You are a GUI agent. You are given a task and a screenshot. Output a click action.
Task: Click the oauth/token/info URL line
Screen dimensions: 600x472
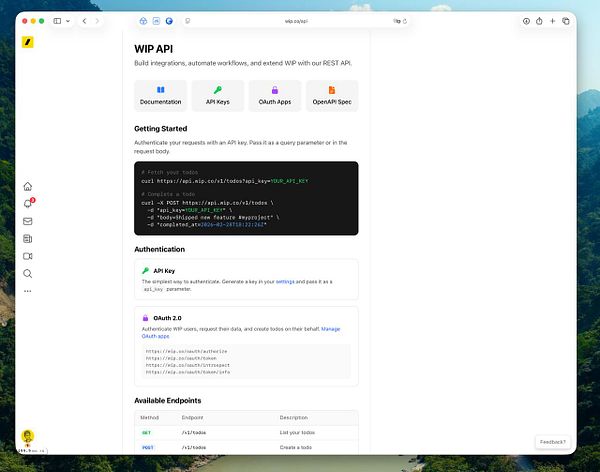point(188,372)
